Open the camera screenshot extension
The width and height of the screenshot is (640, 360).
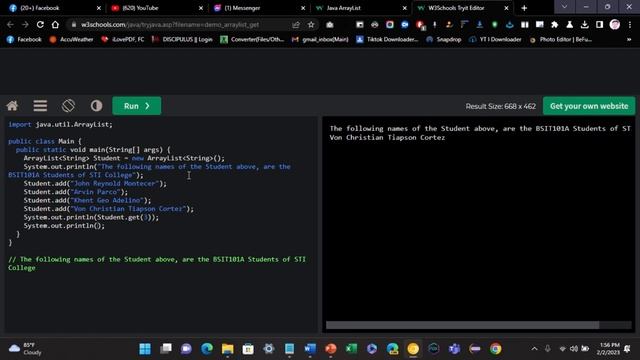(x=330, y=24)
